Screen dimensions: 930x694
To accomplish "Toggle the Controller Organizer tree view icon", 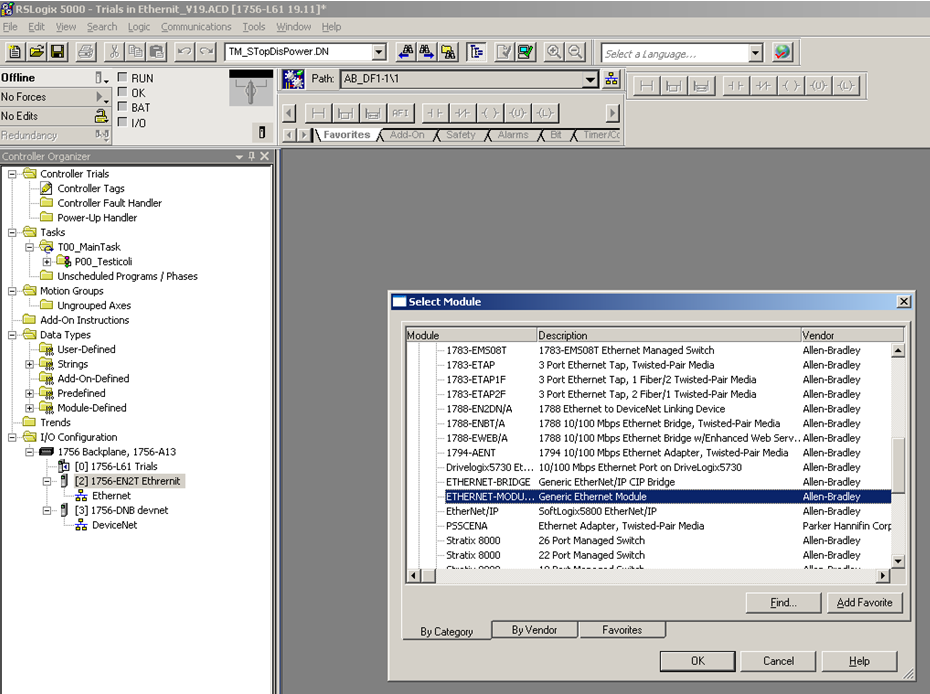I will [x=476, y=52].
